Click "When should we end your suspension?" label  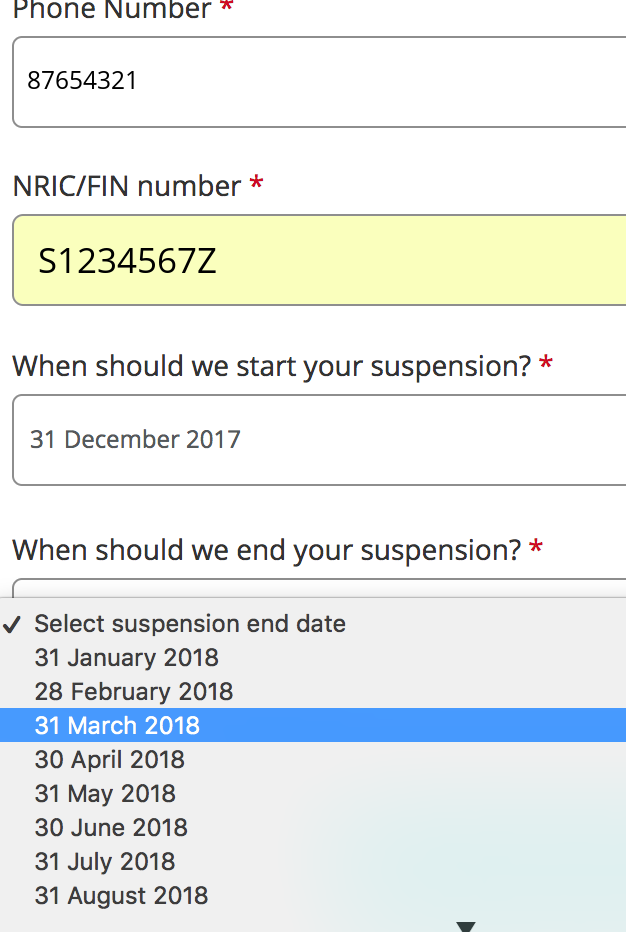(266, 550)
